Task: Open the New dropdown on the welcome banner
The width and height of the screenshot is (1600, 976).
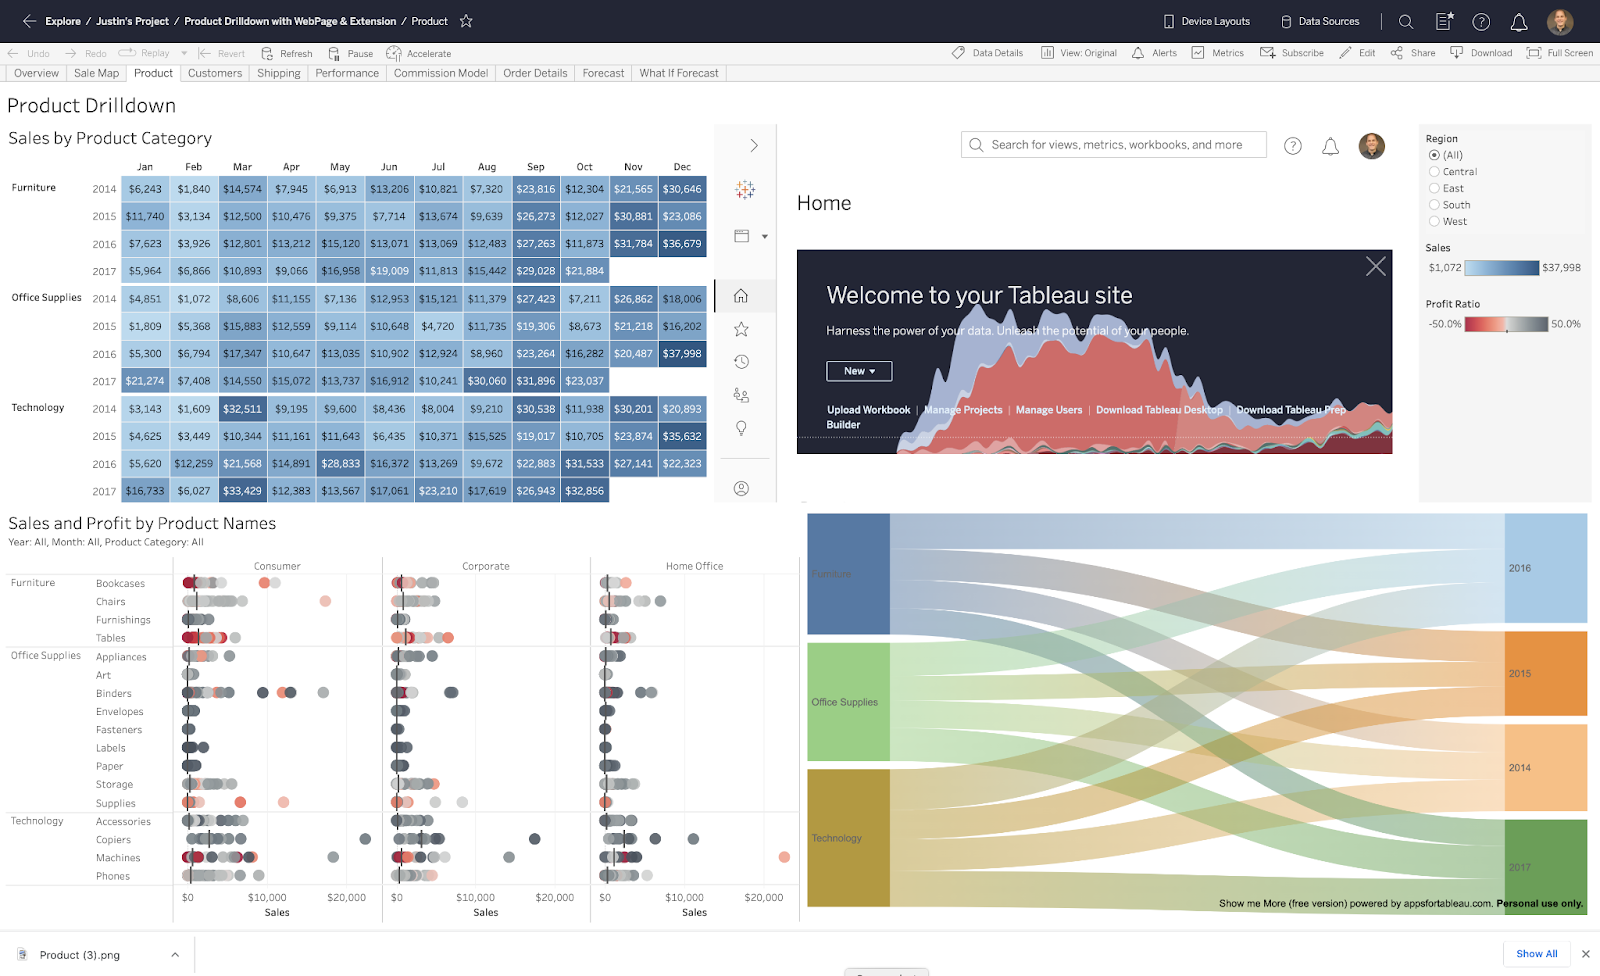Action: pyautogui.click(x=858, y=370)
